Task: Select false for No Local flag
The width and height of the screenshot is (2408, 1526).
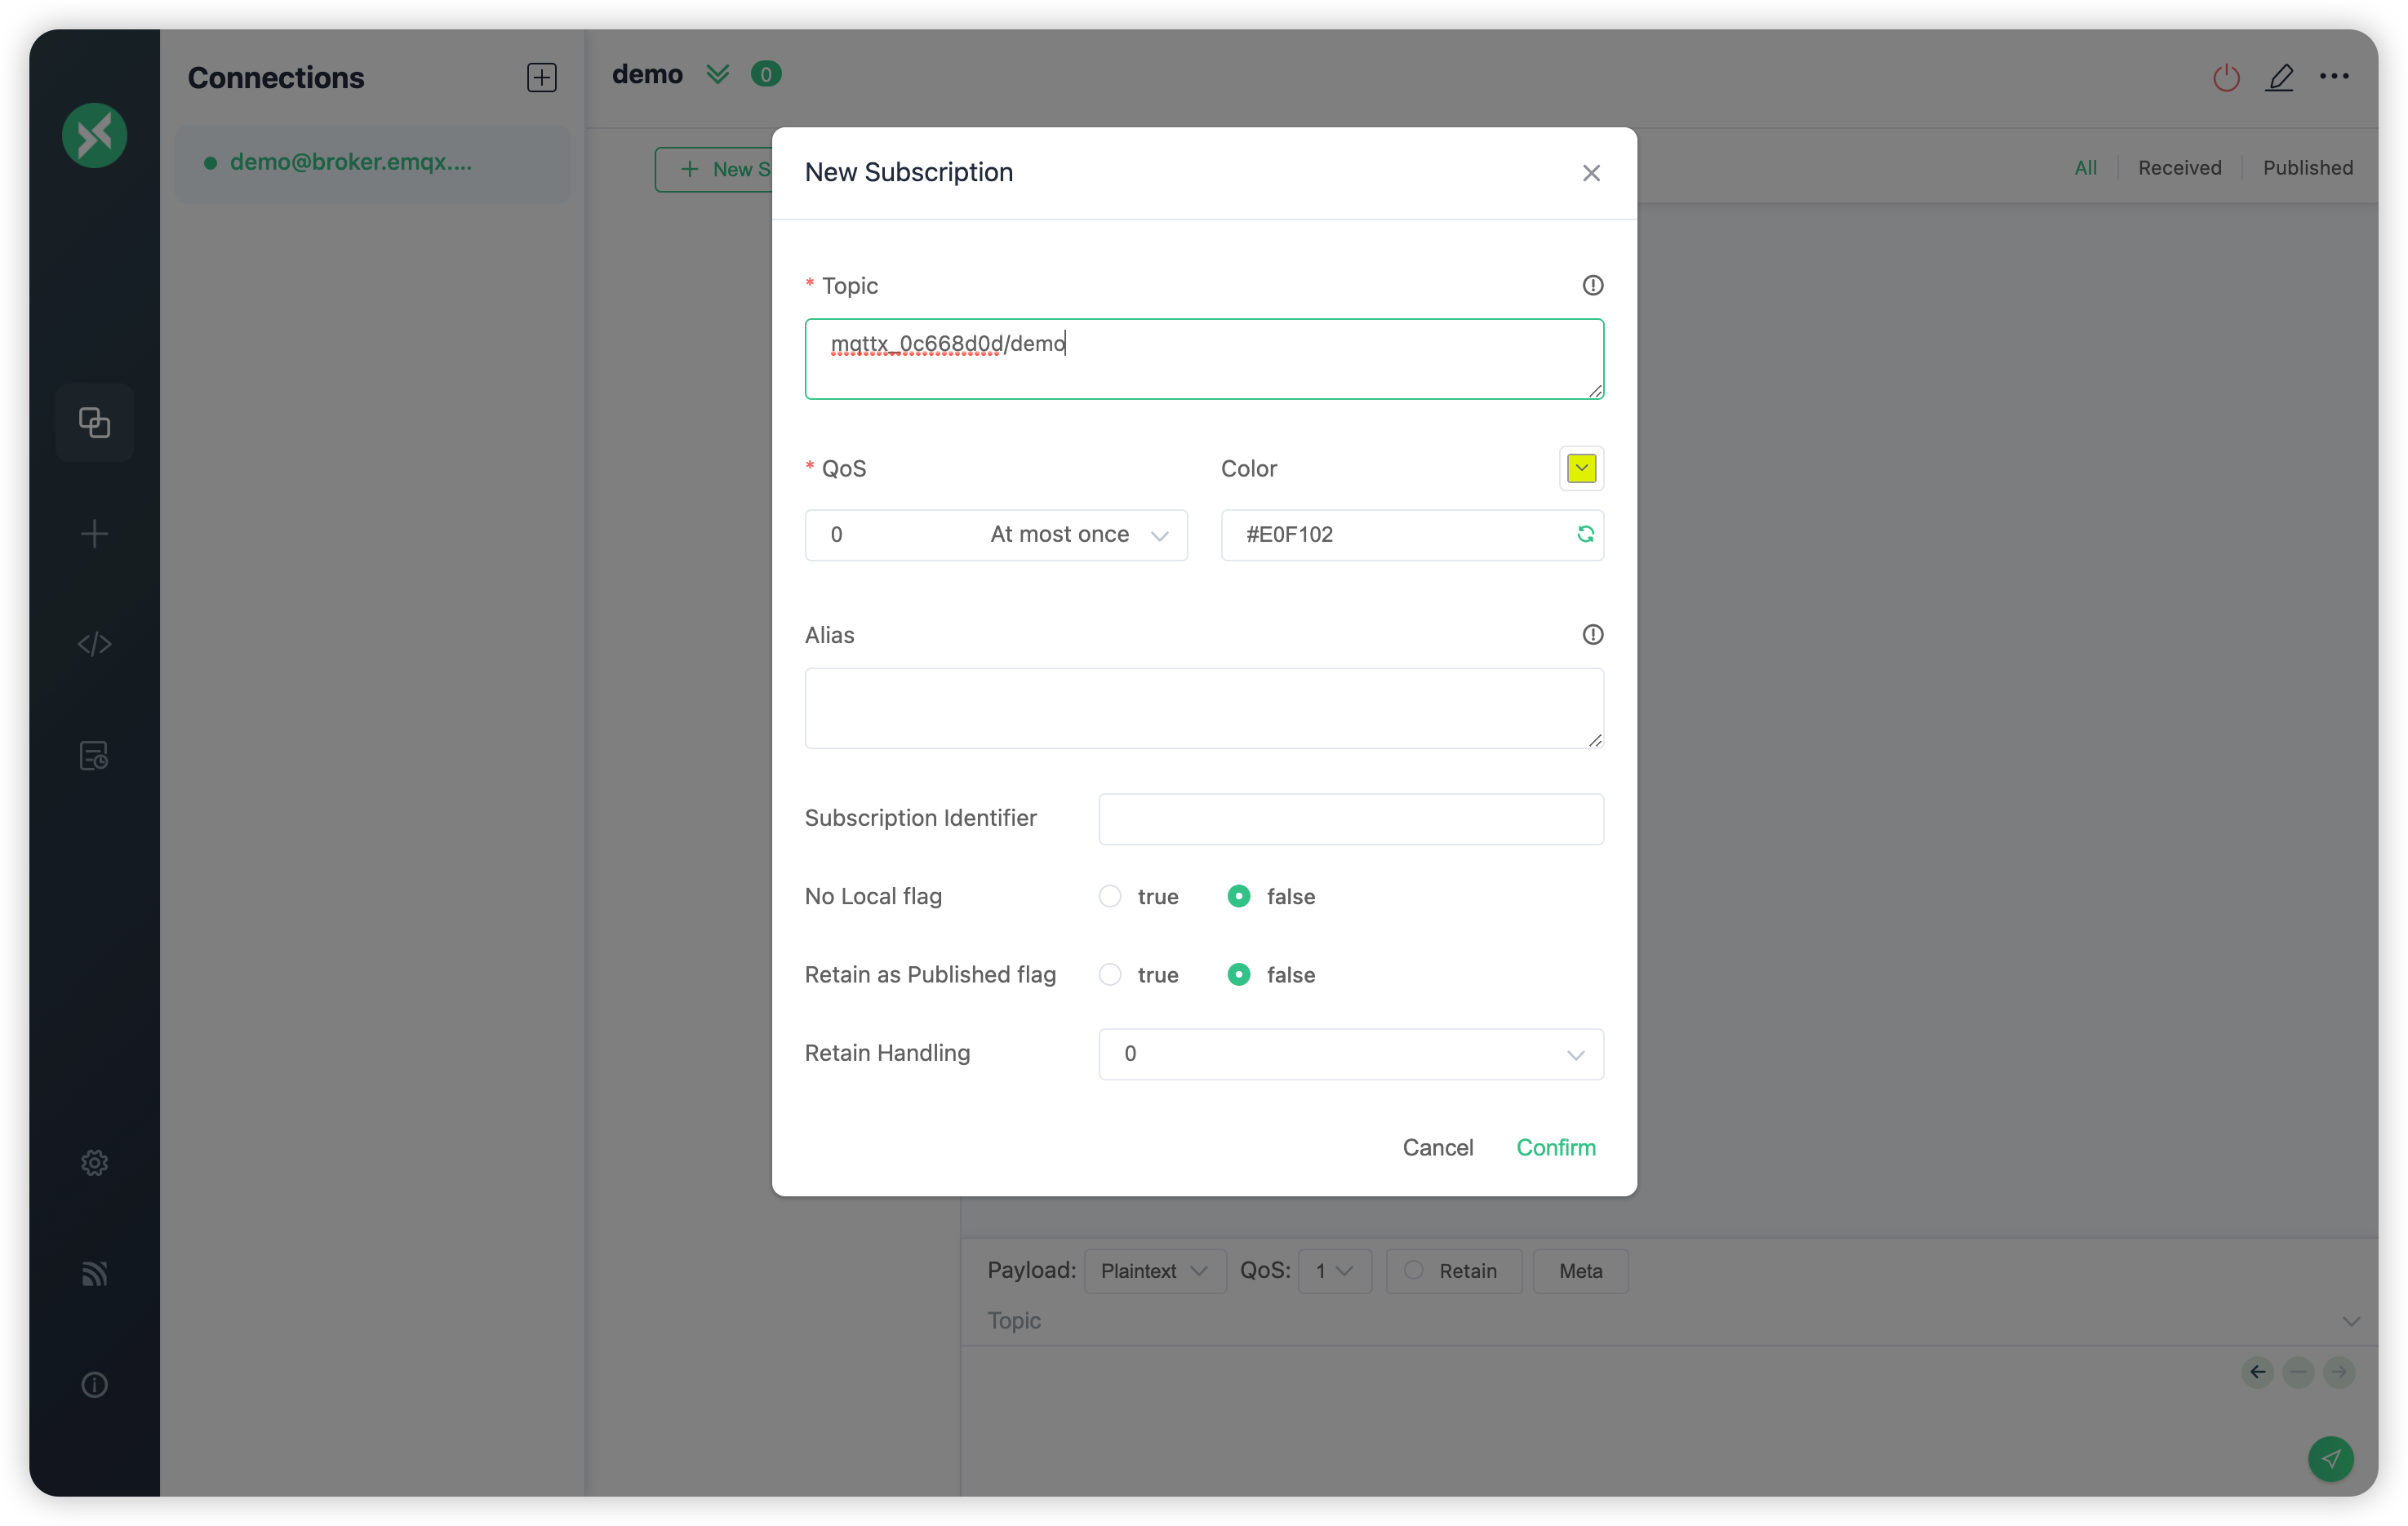Action: [x=1239, y=896]
